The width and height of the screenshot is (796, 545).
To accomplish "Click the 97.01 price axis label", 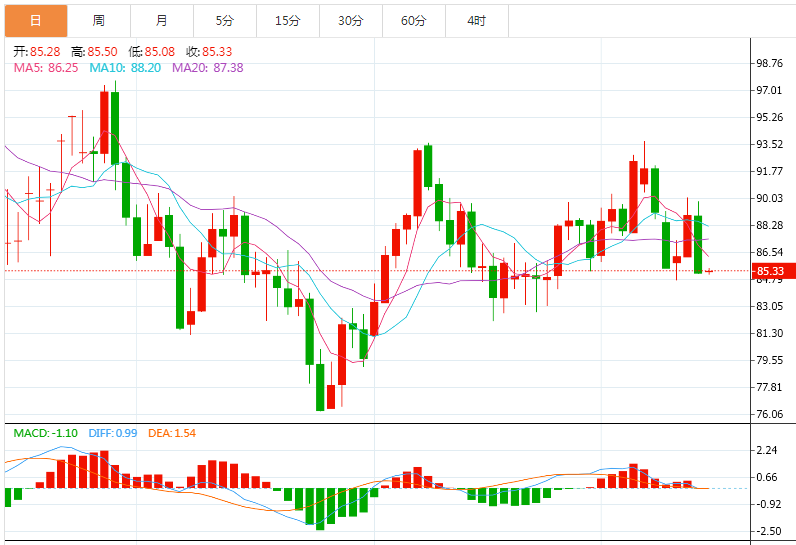I will click(x=770, y=90).
